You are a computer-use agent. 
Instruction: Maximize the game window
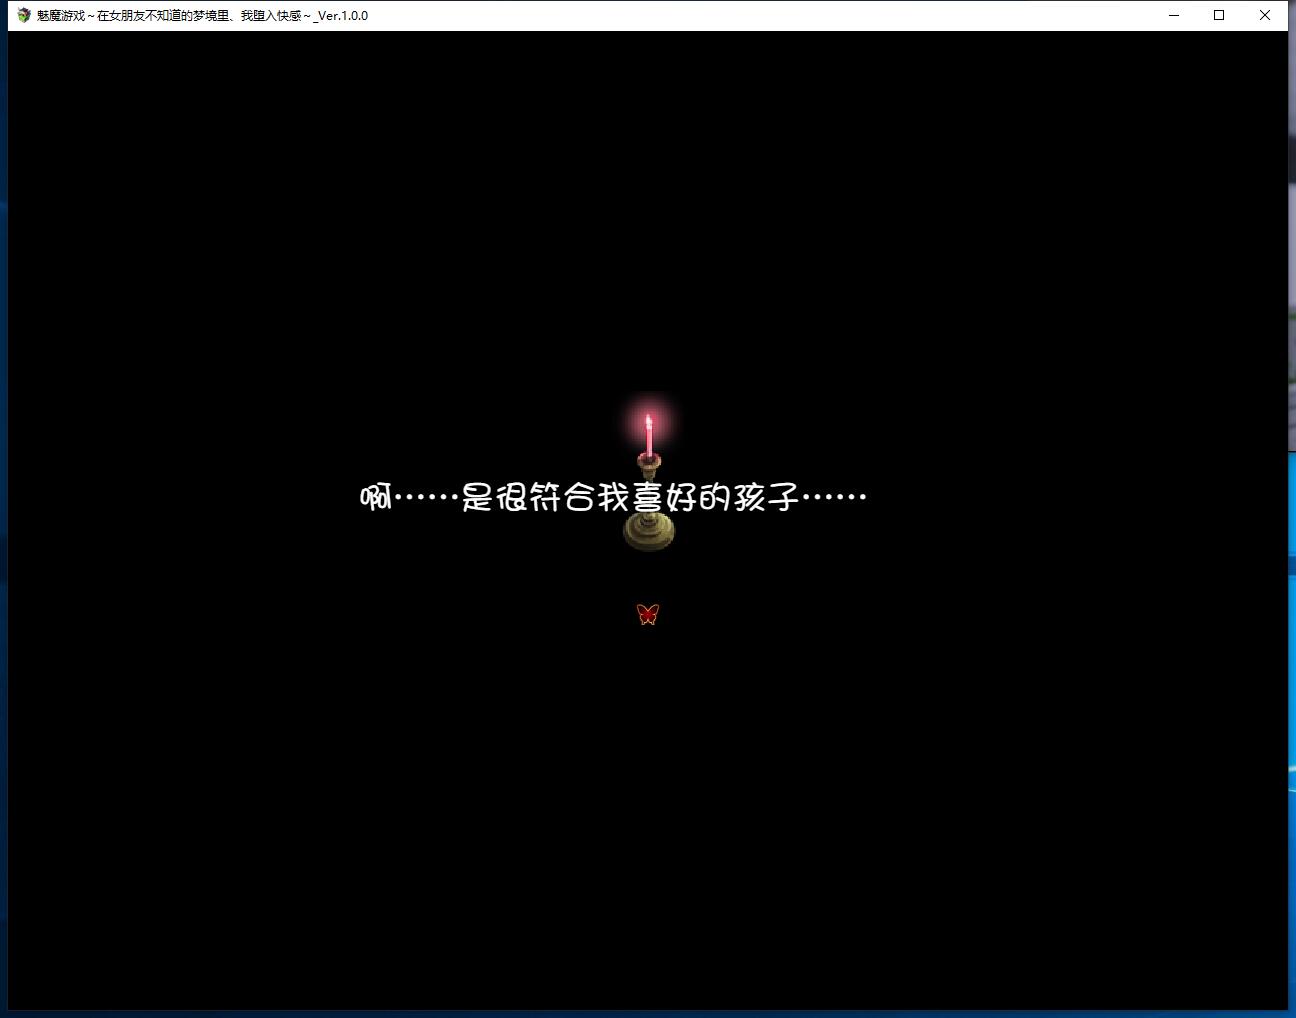tap(1219, 15)
